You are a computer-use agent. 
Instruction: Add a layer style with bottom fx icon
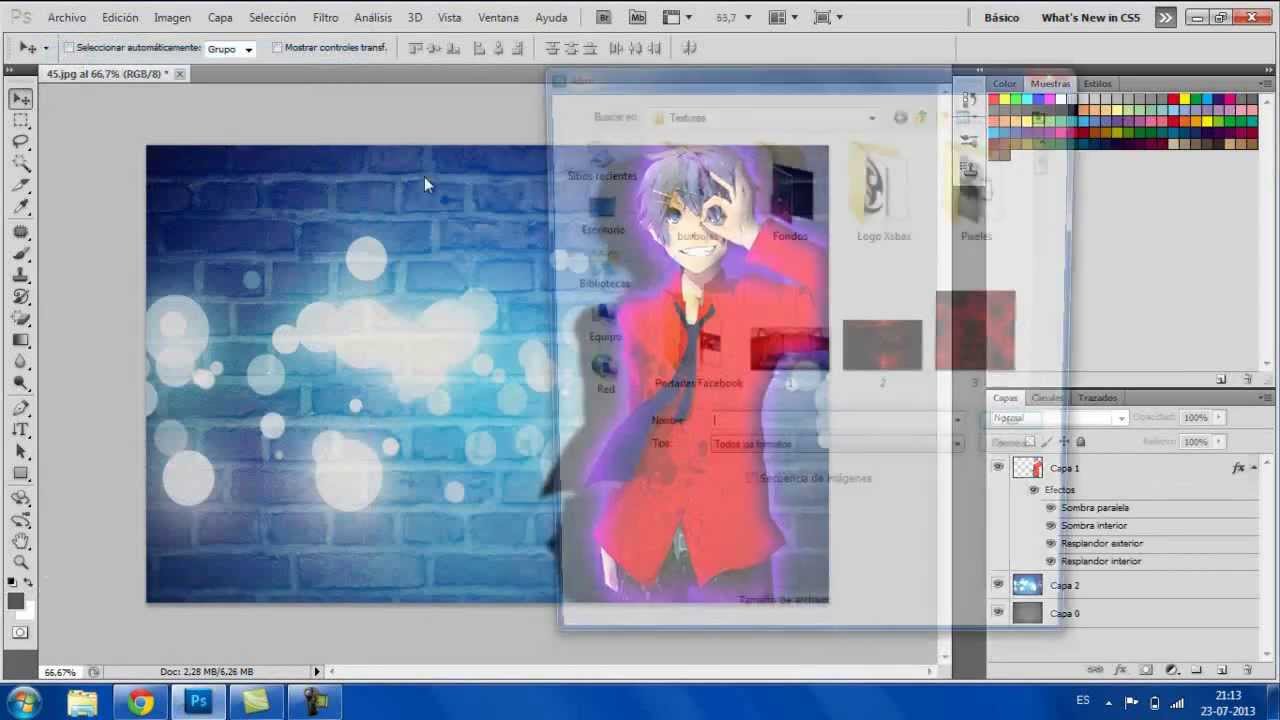tap(1121, 670)
